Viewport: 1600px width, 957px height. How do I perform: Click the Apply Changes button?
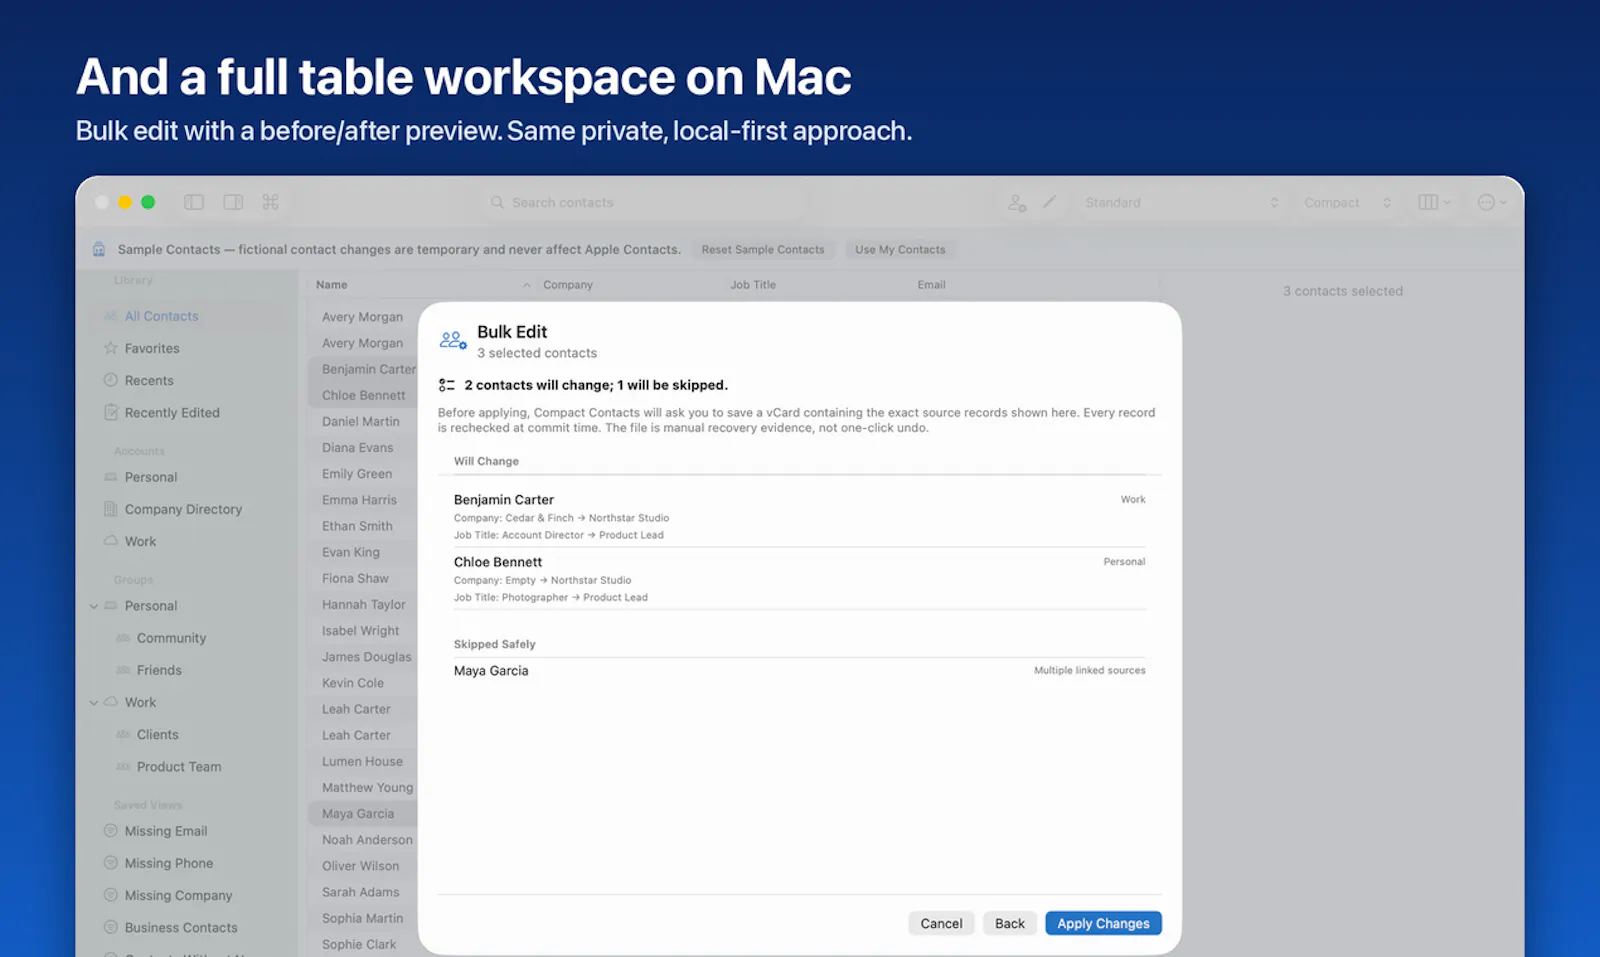click(x=1103, y=923)
